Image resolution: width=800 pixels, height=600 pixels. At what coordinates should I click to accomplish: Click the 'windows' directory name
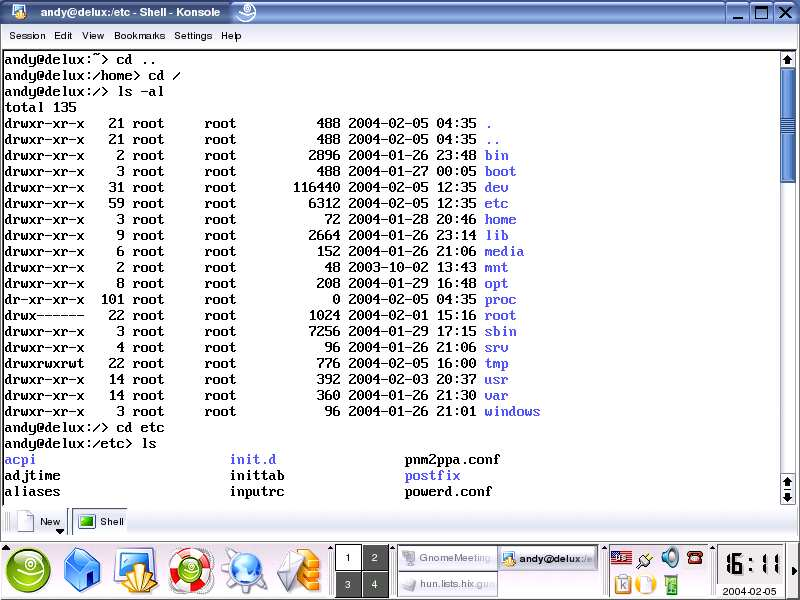pos(512,412)
